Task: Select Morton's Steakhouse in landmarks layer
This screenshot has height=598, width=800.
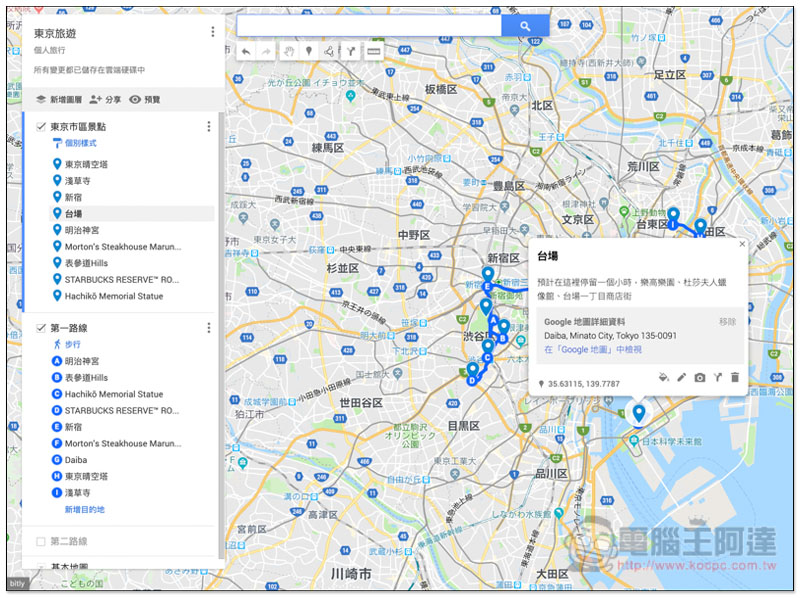Action: pyautogui.click(x=122, y=246)
